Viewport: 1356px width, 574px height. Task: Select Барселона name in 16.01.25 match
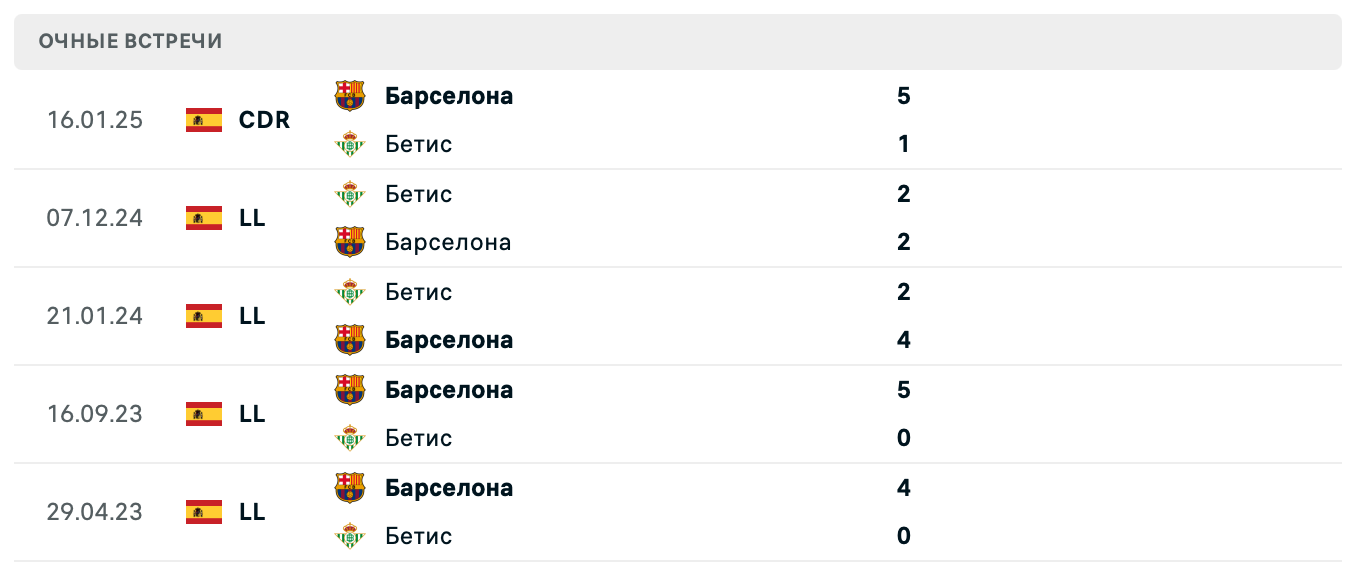pos(449,96)
